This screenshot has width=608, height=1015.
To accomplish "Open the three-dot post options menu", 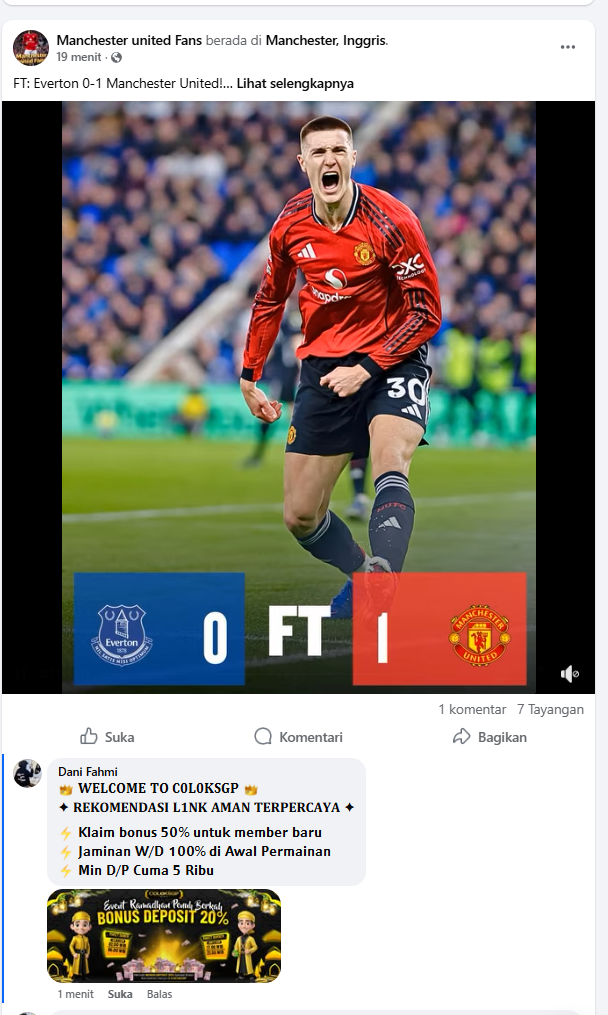I will coord(568,47).
